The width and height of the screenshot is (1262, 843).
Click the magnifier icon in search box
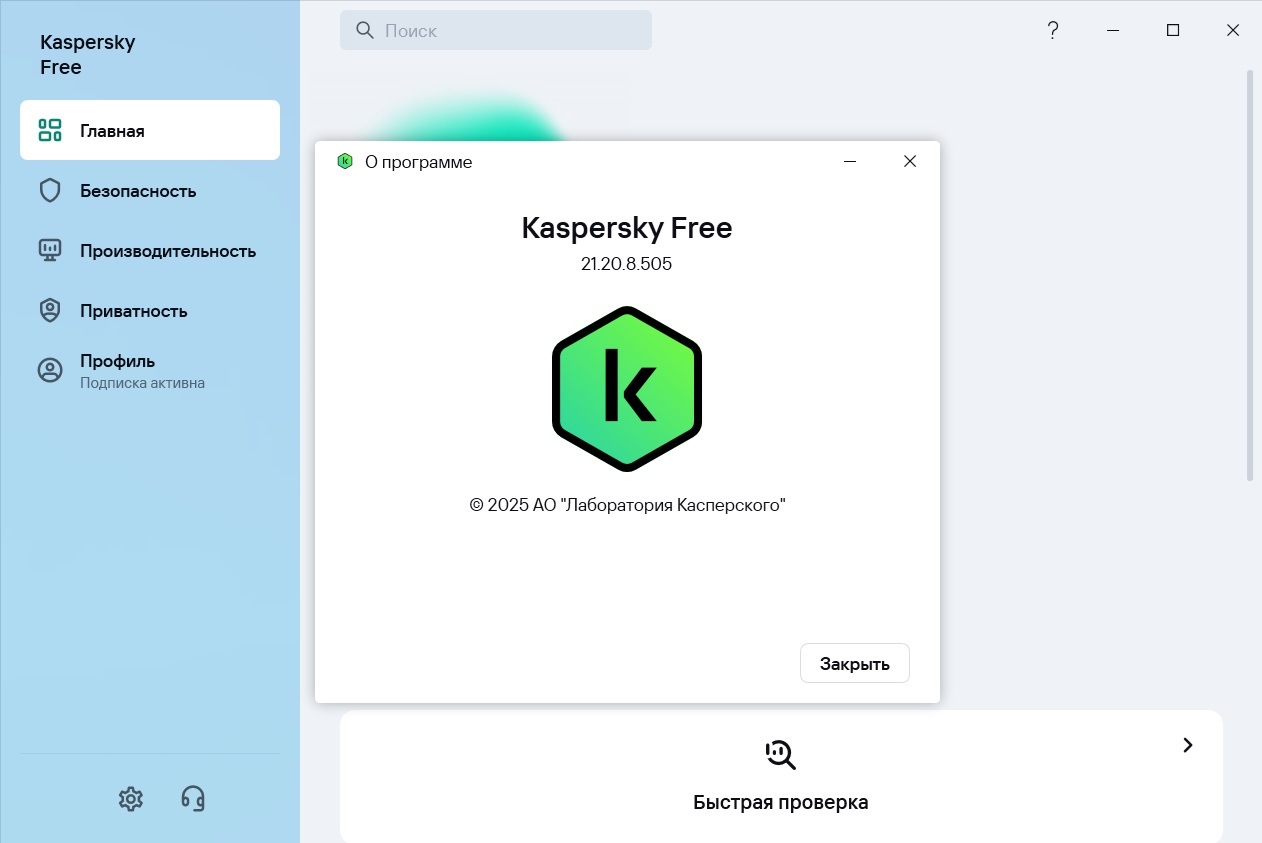[x=365, y=30]
